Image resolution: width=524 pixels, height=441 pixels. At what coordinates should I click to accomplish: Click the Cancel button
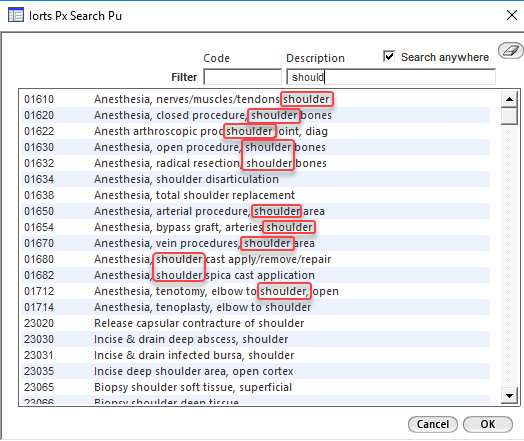coord(433,424)
